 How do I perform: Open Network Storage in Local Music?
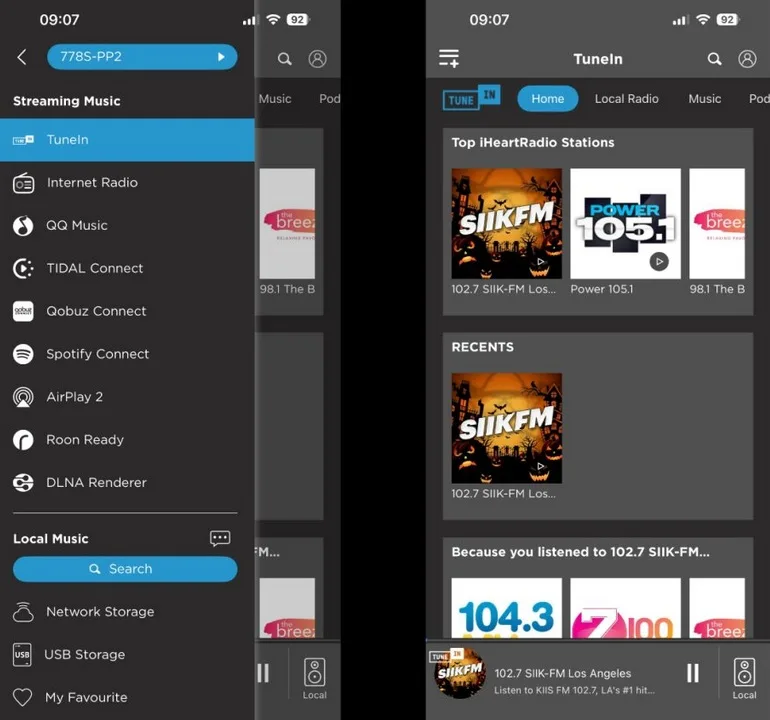pos(100,612)
